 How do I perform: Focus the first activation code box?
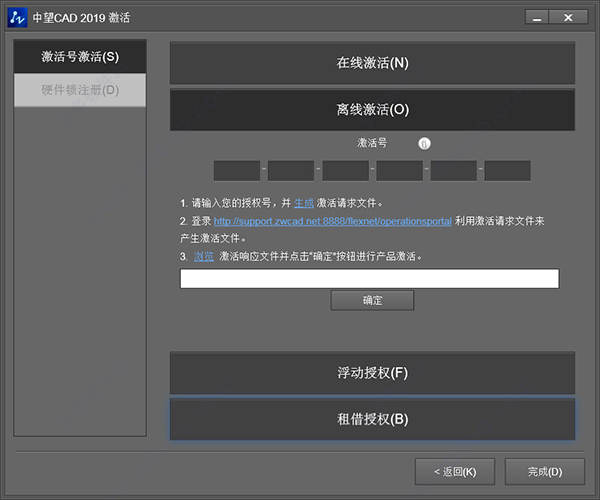237,171
